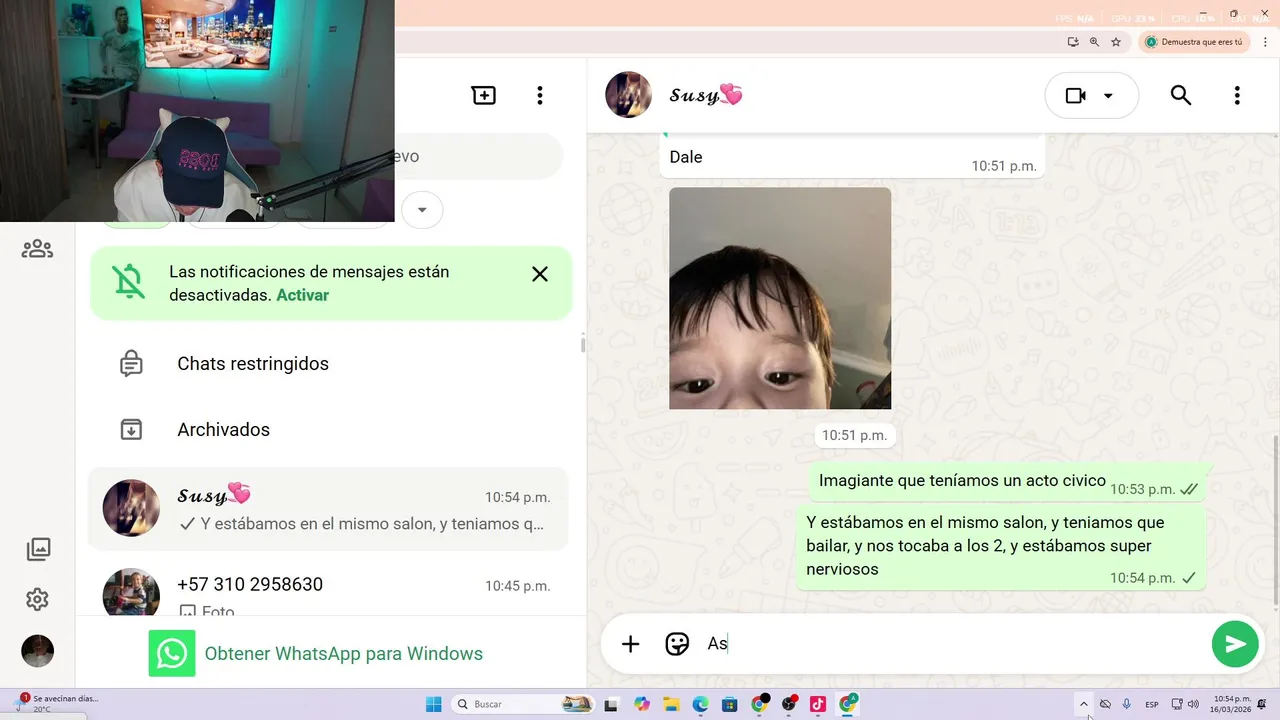1280x720 pixels.
Task: Open the Communities icon in sidebar
Action: click(x=37, y=248)
